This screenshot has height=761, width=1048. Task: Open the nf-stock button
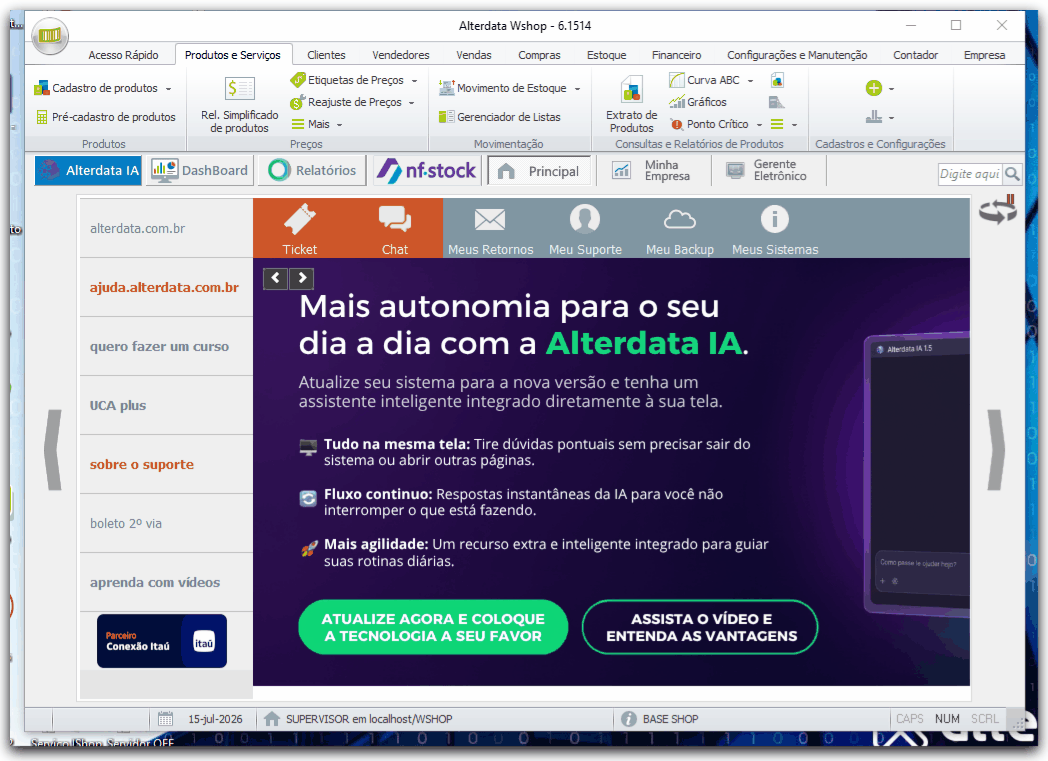(427, 170)
